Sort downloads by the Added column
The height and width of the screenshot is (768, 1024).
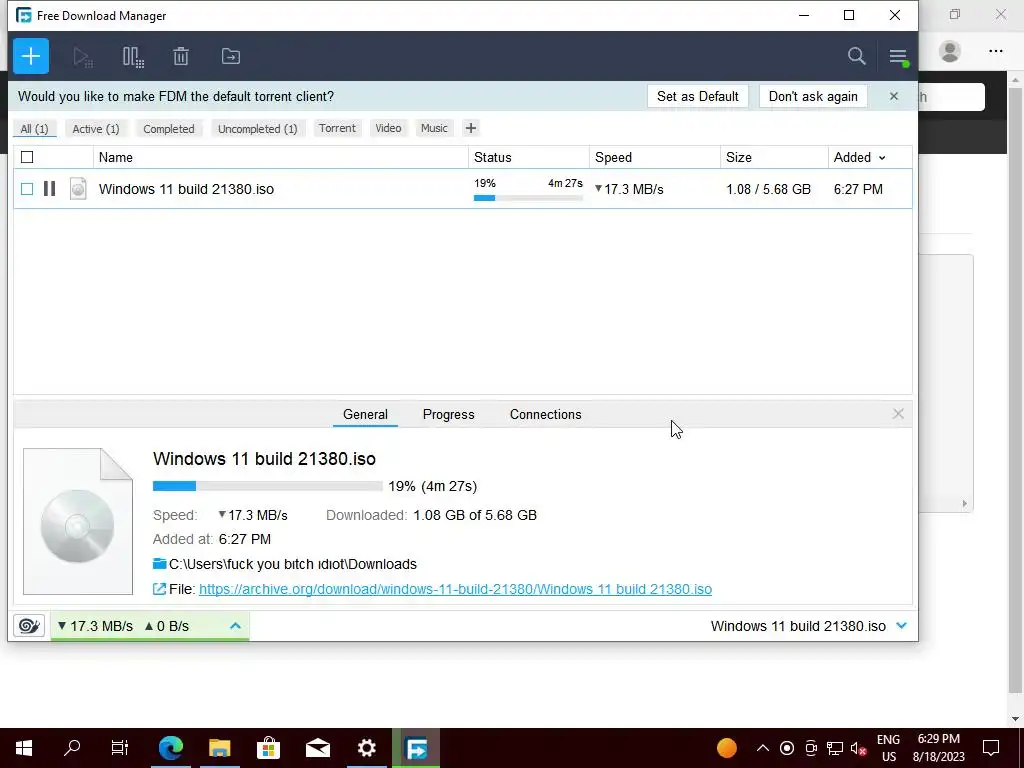(x=859, y=157)
